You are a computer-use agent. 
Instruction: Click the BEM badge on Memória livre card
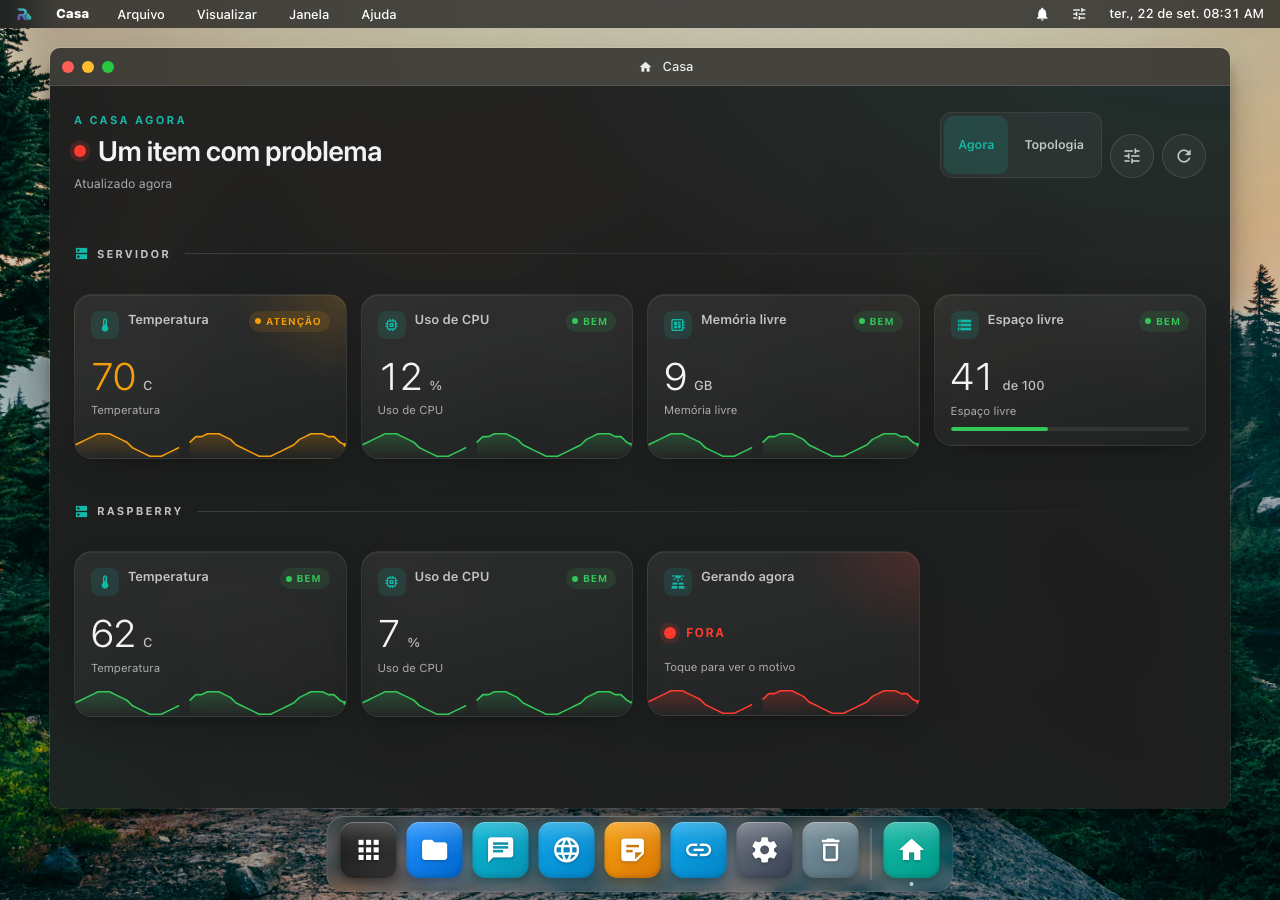(878, 321)
